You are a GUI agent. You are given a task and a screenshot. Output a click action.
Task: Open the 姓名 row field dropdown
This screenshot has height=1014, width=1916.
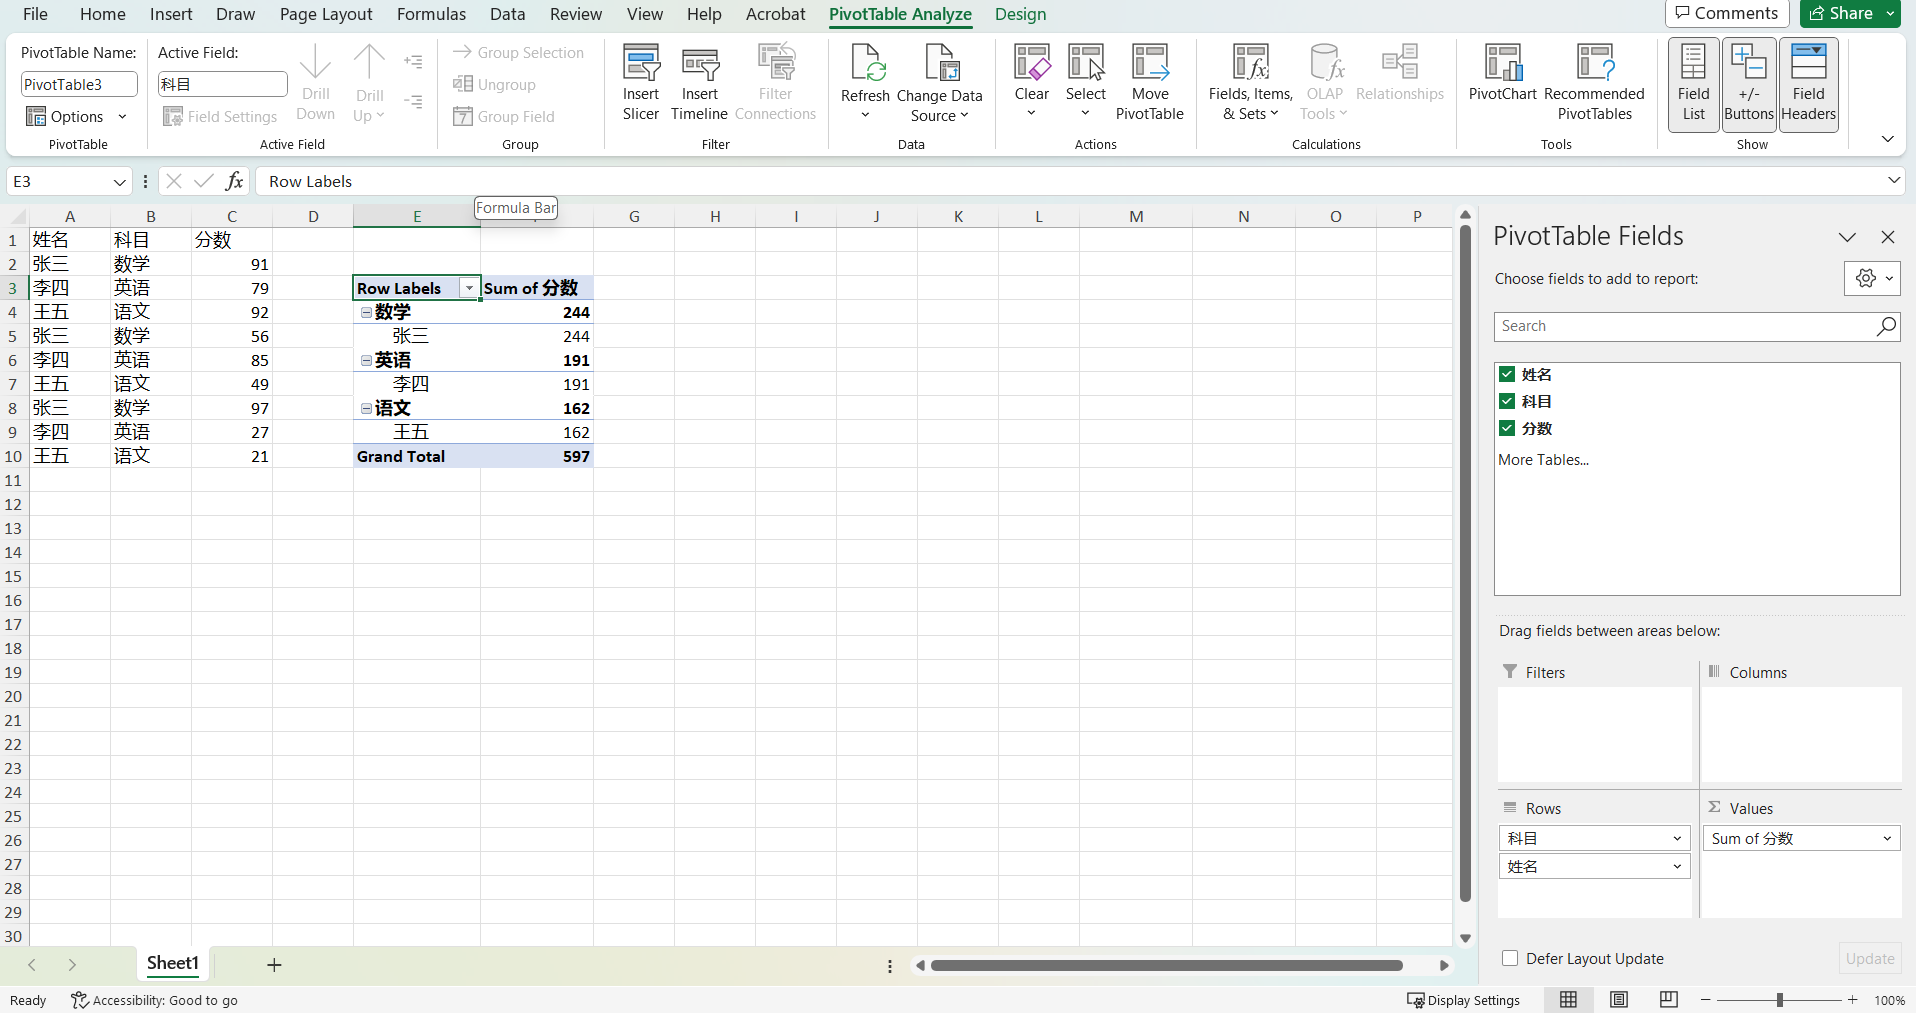1677,866
